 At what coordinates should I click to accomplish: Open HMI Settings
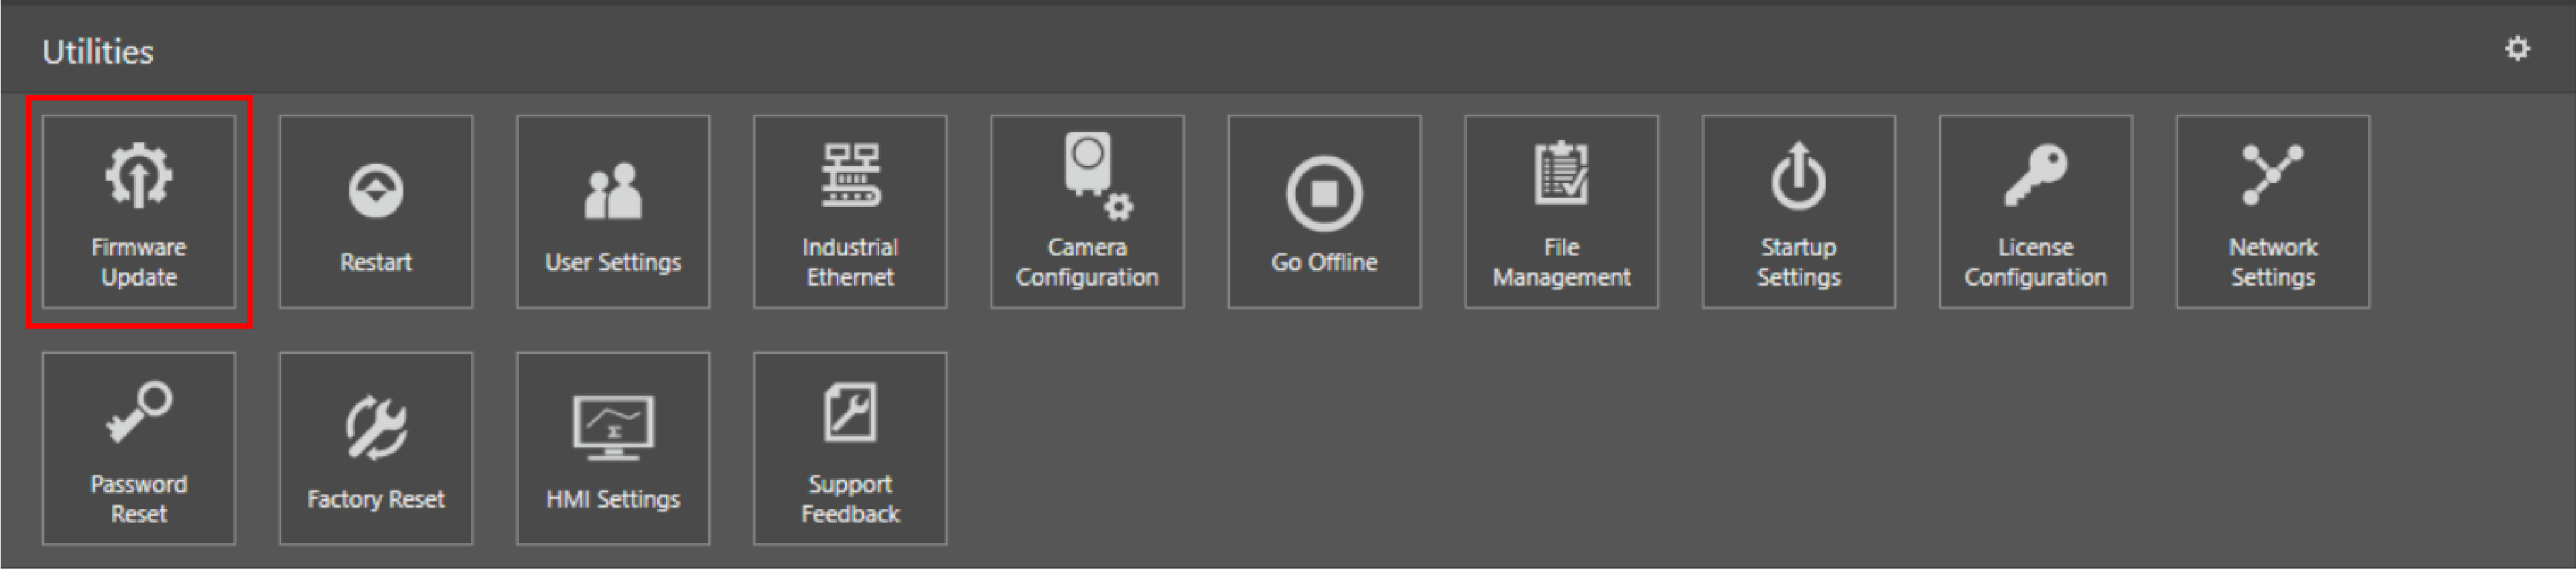point(612,448)
